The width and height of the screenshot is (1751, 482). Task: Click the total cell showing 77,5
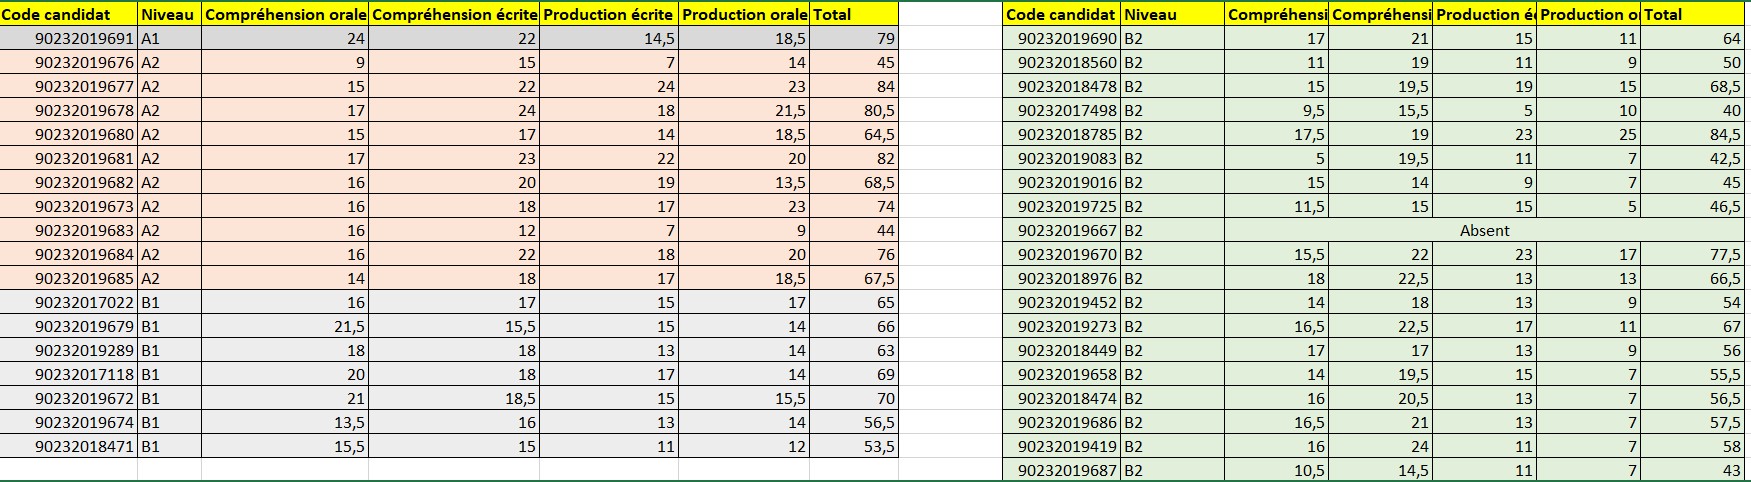[x=1692, y=255]
